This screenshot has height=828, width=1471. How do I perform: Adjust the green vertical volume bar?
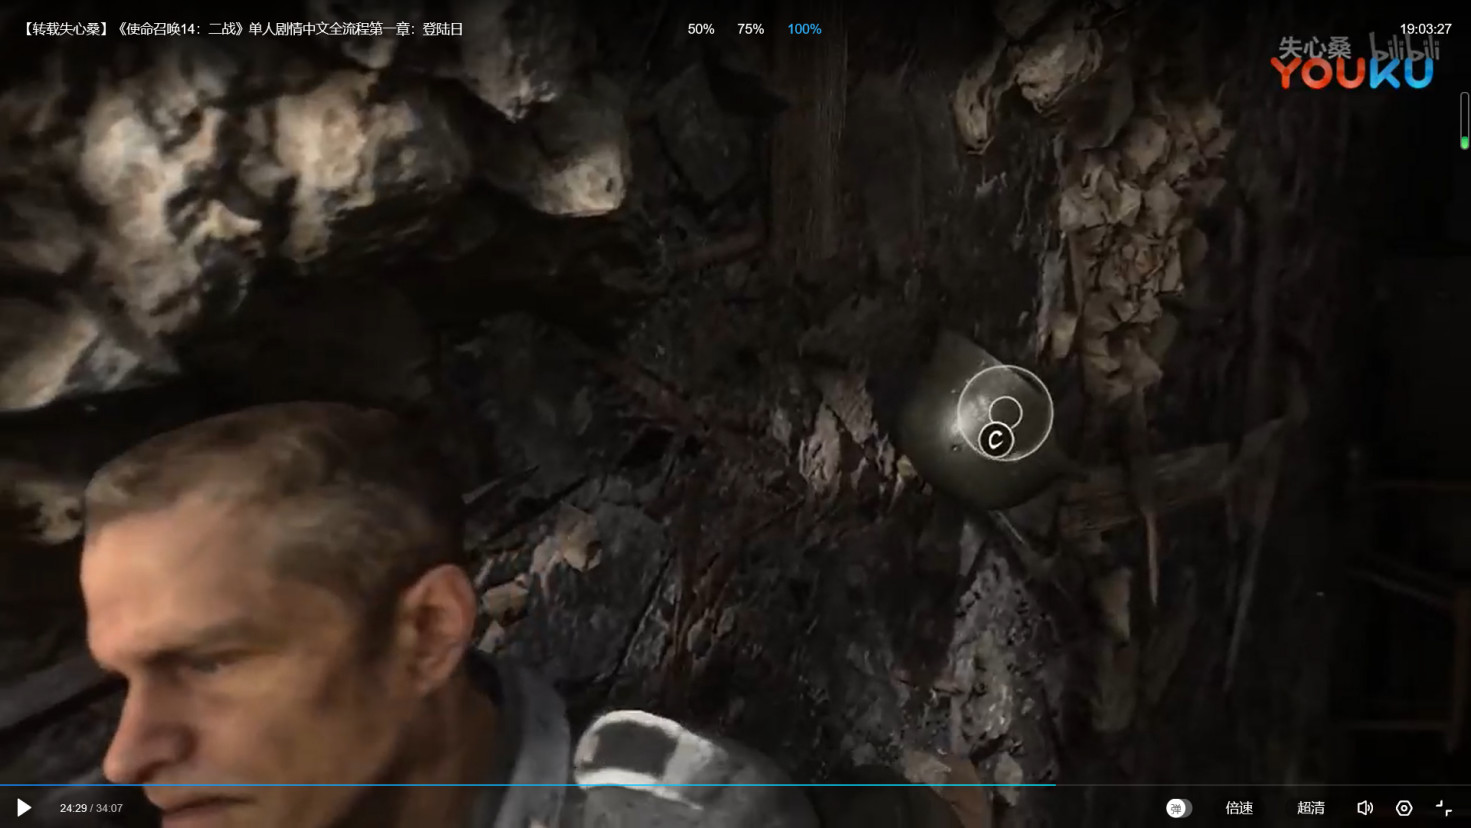(x=1464, y=121)
